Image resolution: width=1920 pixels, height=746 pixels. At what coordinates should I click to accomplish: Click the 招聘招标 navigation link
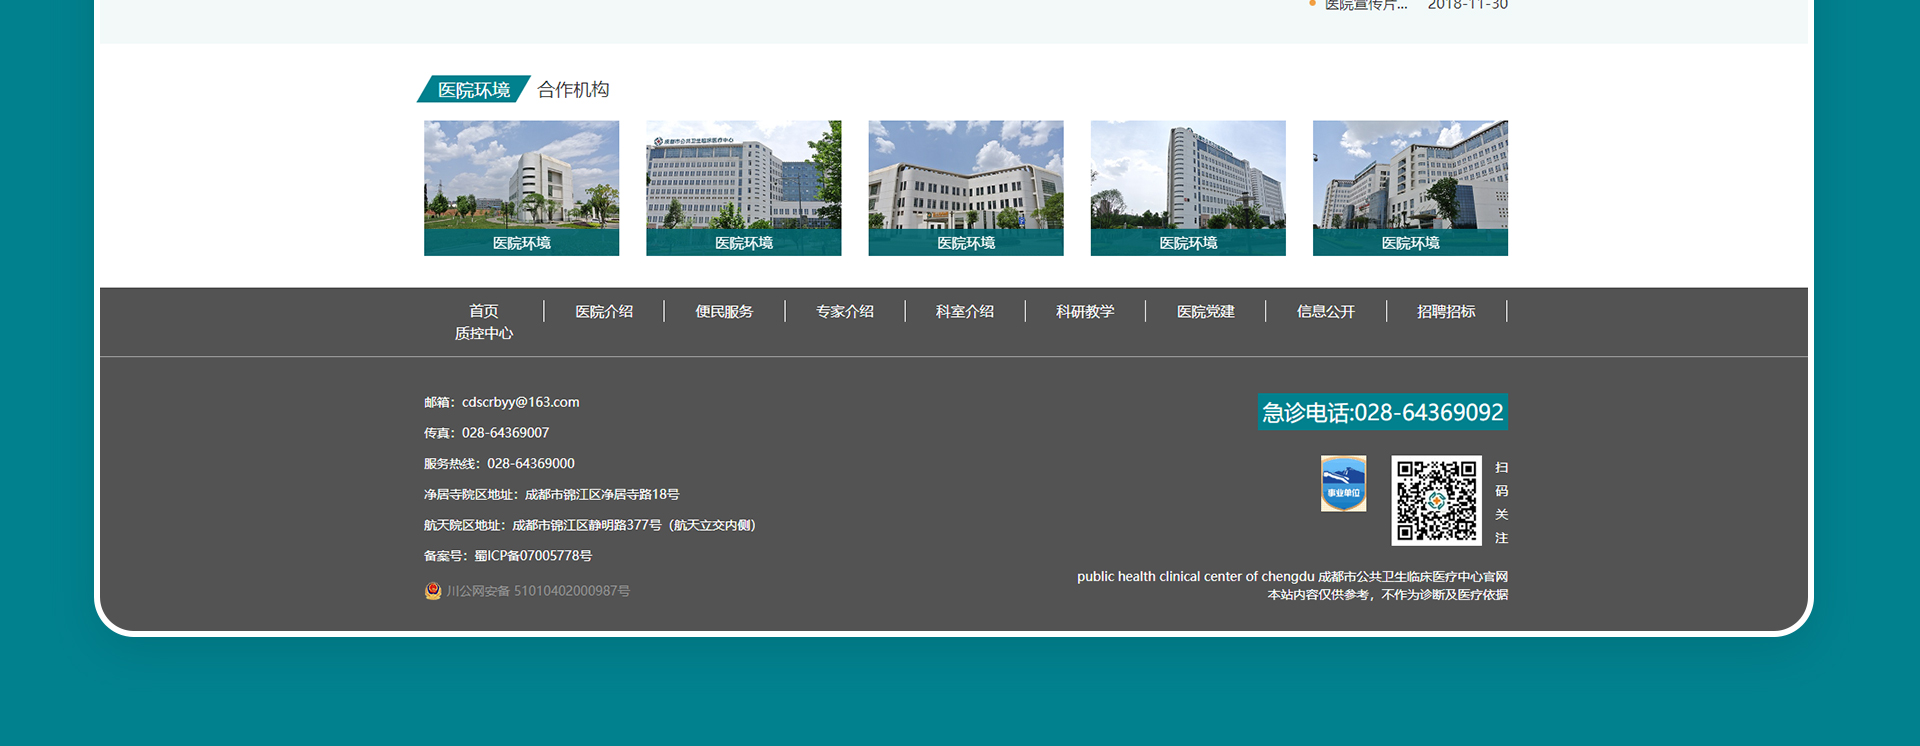(x=1446, y=311)
